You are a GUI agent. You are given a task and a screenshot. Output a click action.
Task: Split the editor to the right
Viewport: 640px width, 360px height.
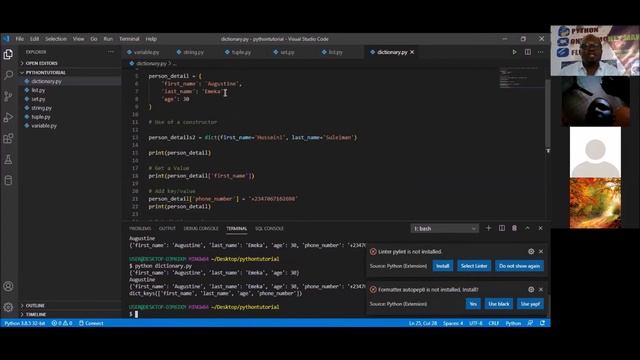point(528,52)
